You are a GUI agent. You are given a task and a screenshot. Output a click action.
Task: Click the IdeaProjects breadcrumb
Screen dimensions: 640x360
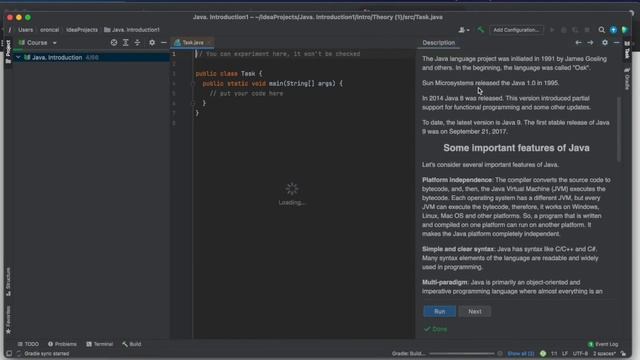click(82, 30)
